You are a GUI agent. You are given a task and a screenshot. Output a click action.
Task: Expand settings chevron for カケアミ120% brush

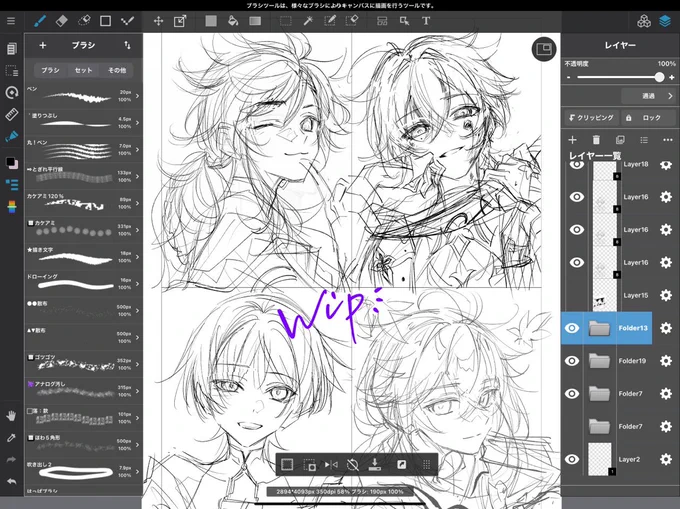click(x=137, y=203)
